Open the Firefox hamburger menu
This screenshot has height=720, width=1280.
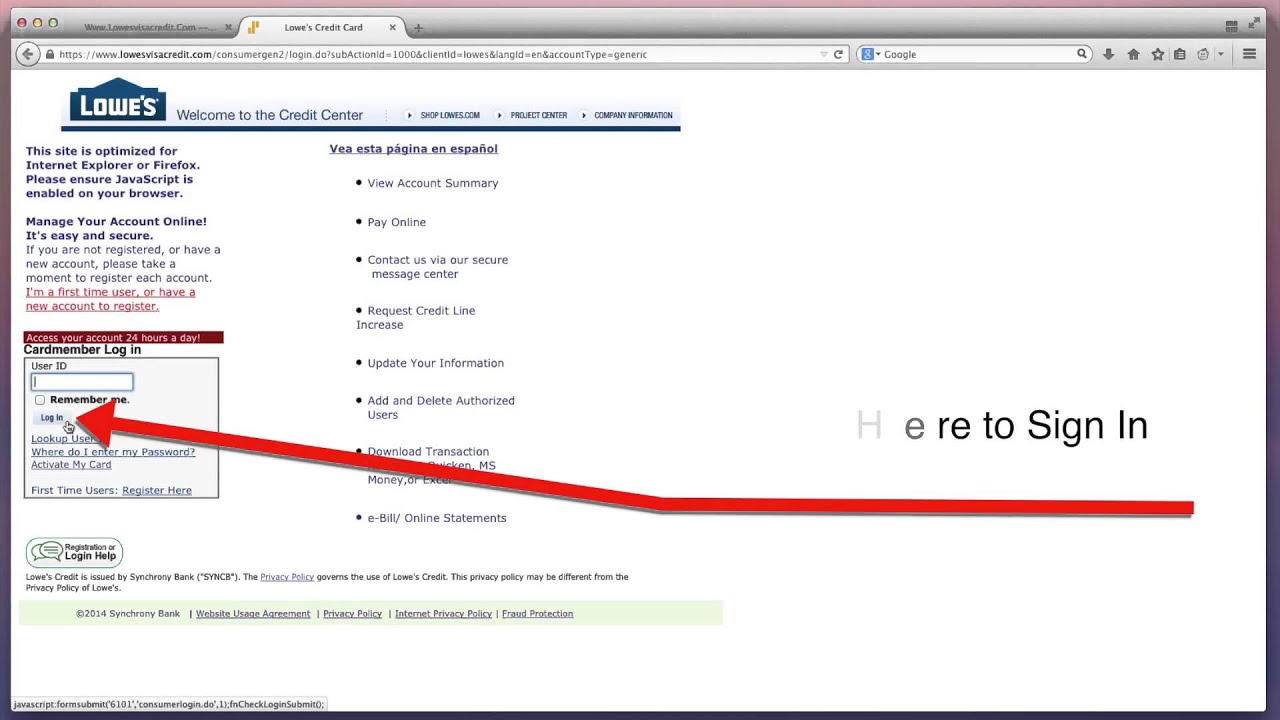pos(1249,54)
